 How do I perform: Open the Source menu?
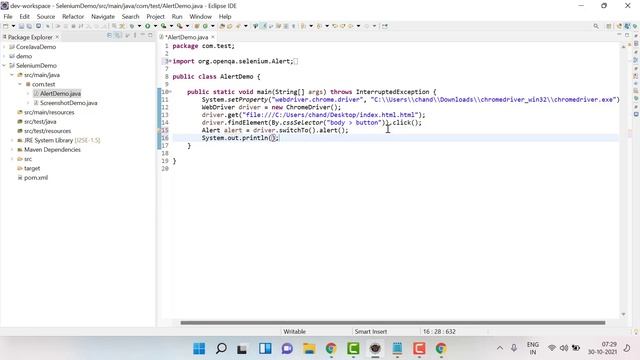point(46,17)
